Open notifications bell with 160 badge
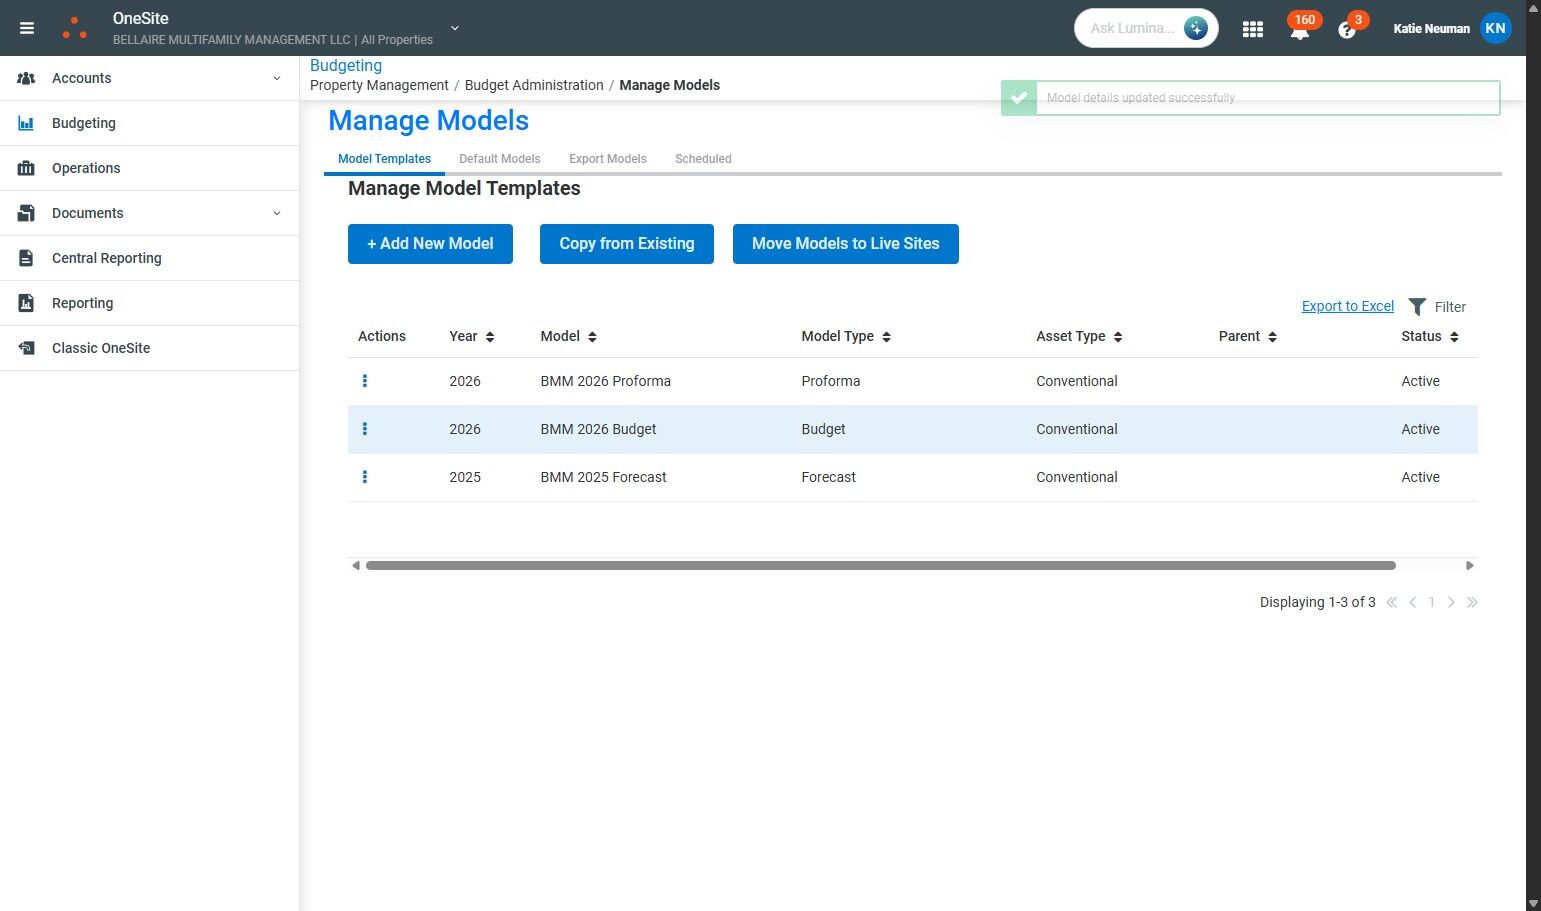 coord(1299,30)
